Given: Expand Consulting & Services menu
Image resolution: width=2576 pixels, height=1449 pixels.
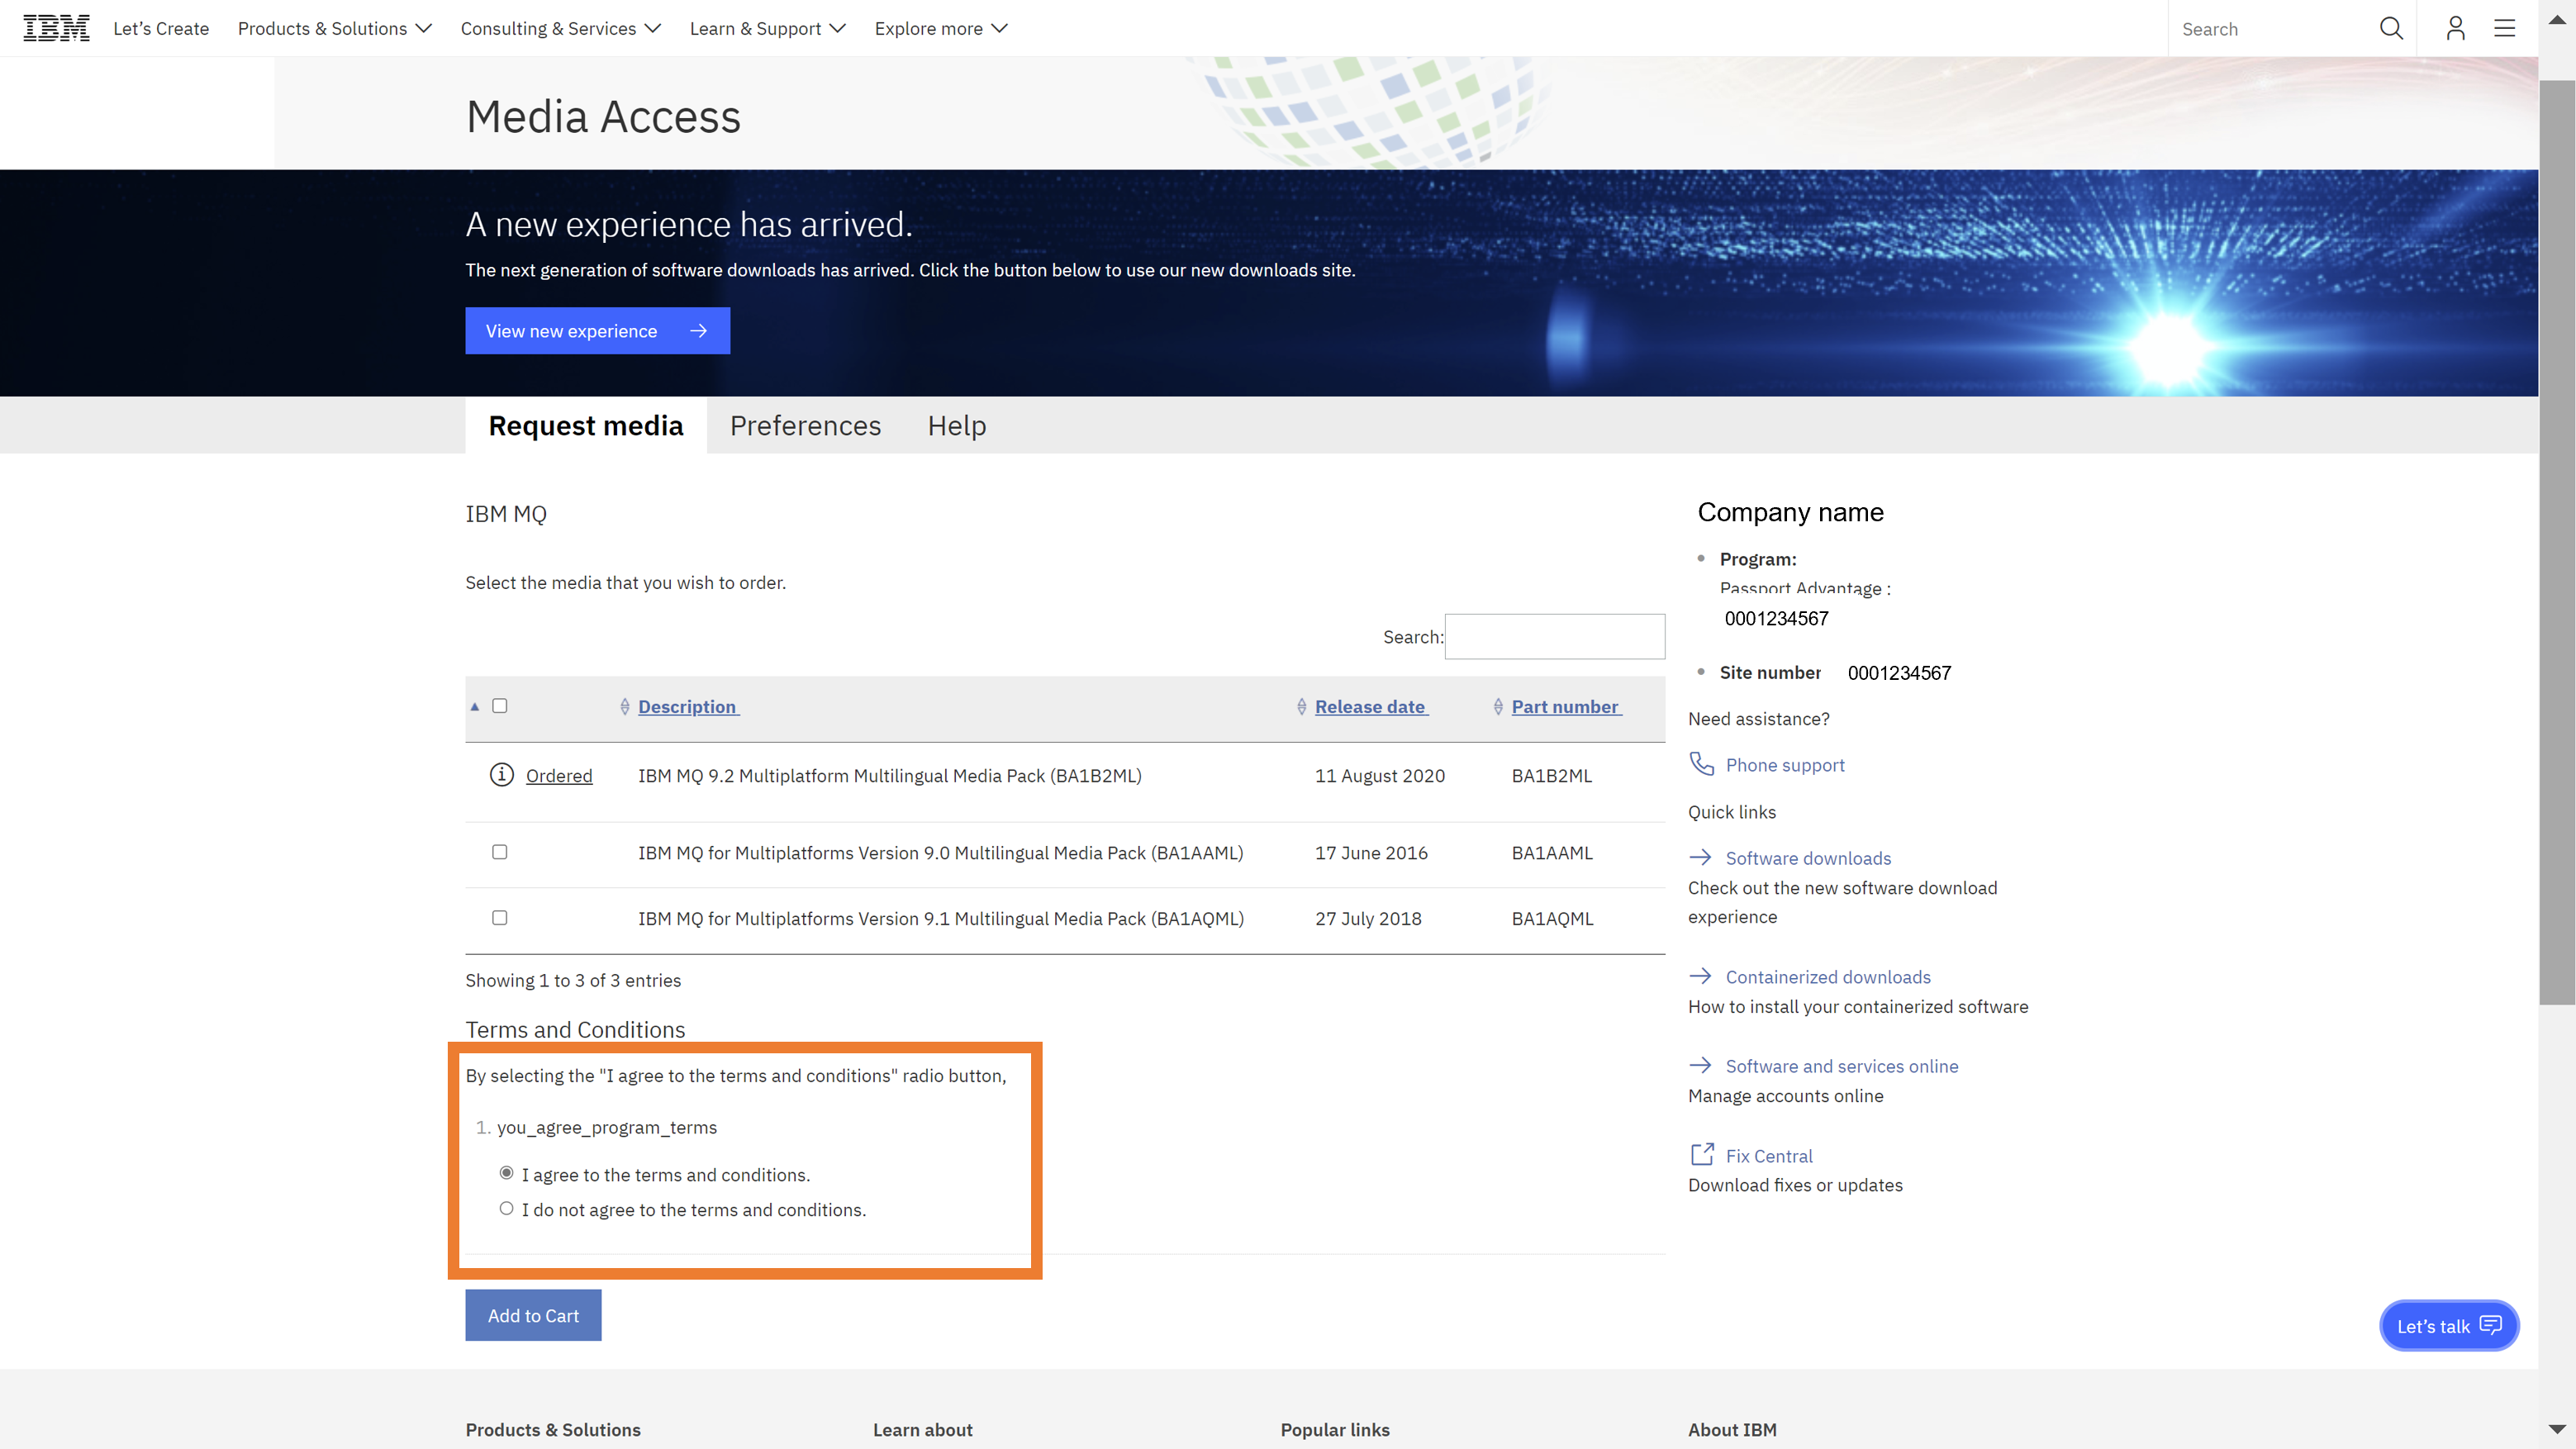Looking at the screenshot, I should pos(560,28).
